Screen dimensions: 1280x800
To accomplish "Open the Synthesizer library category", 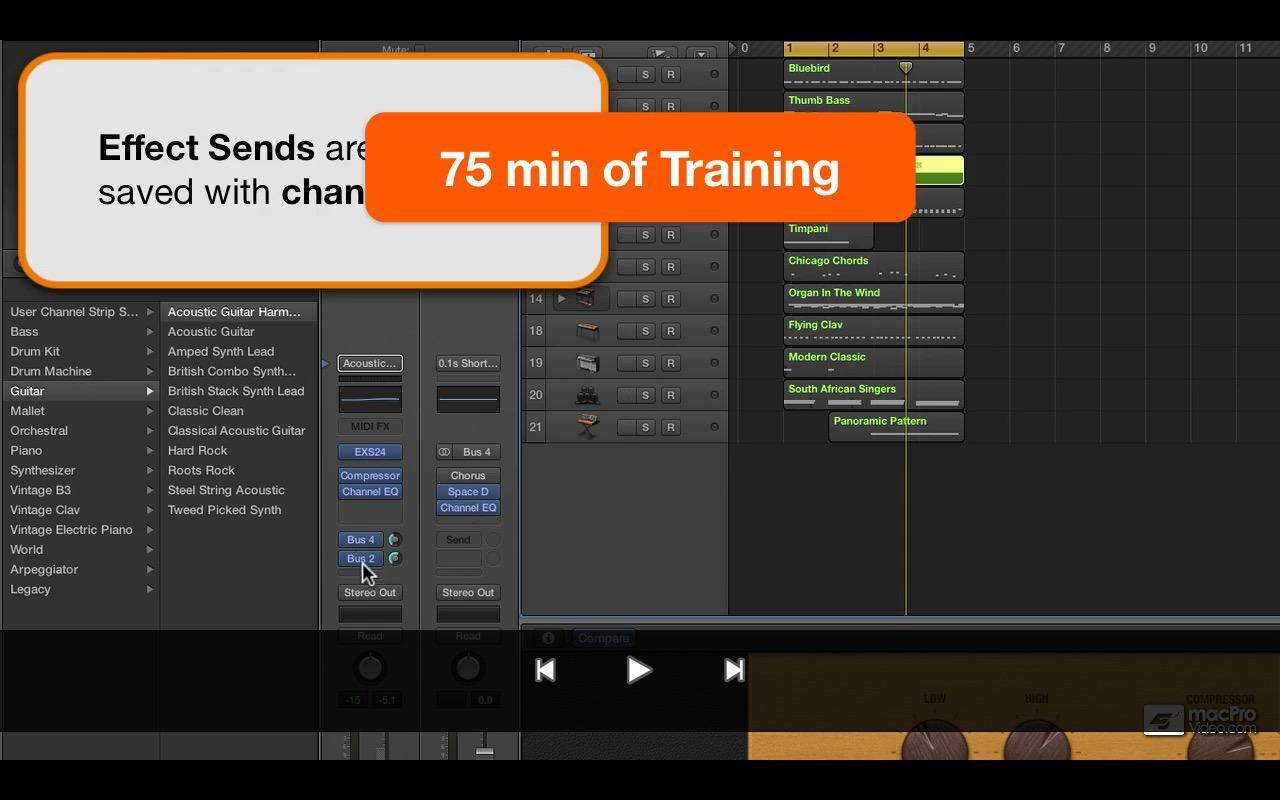I will (80, 470).
